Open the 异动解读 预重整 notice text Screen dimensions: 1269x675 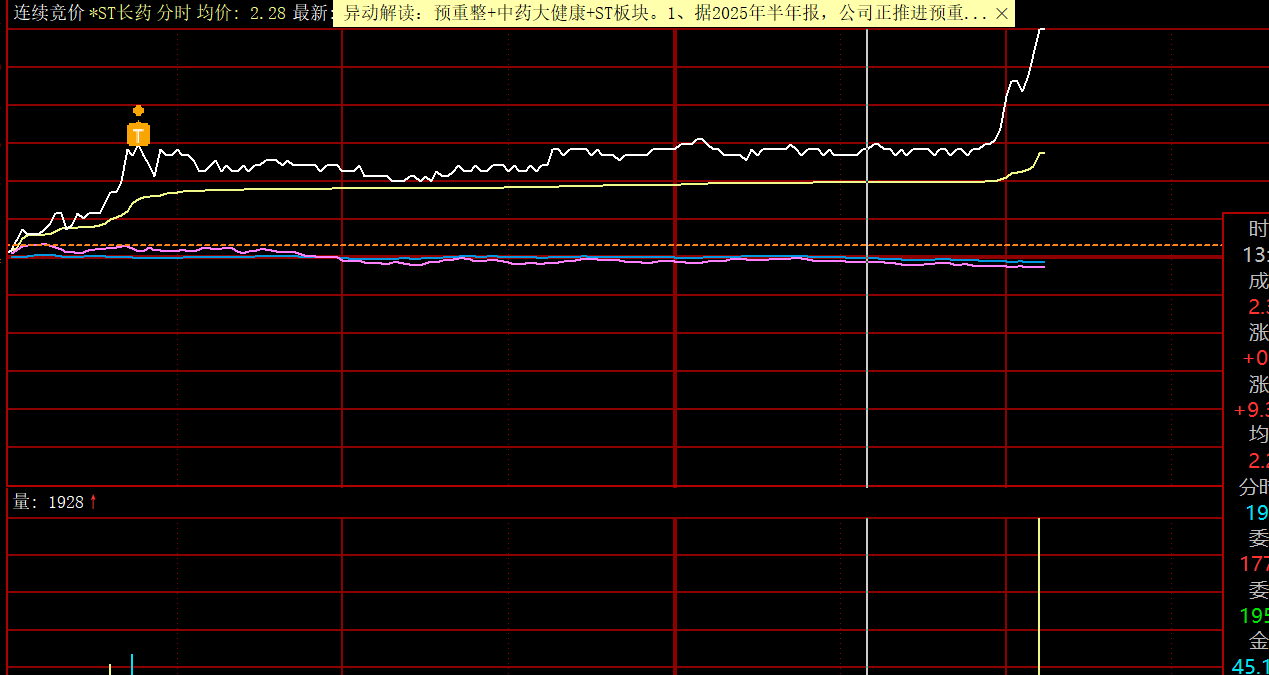[x=666, y=14]
